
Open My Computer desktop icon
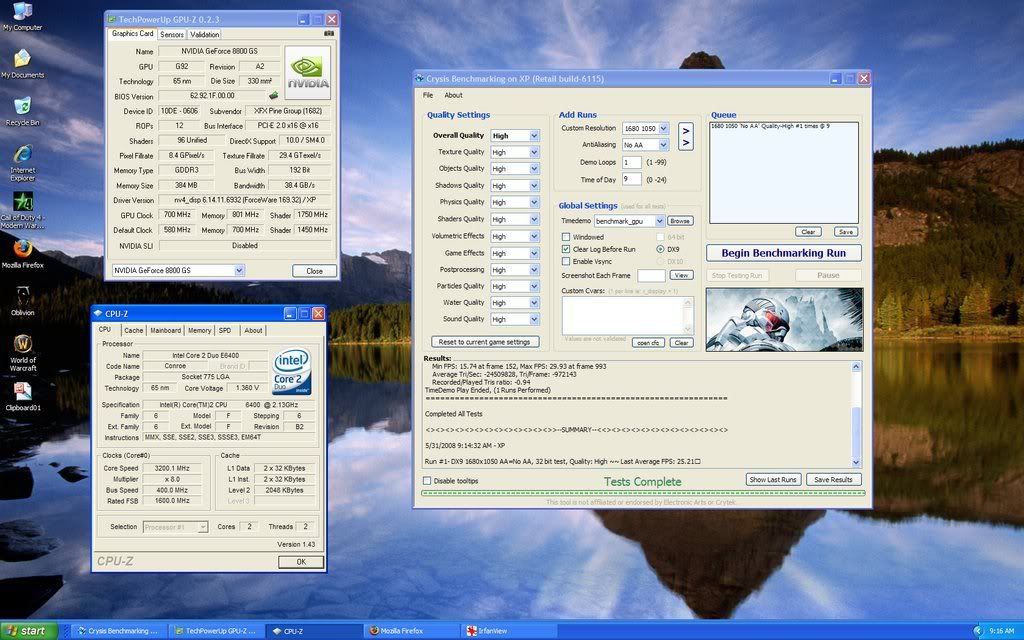click(22, 16)
